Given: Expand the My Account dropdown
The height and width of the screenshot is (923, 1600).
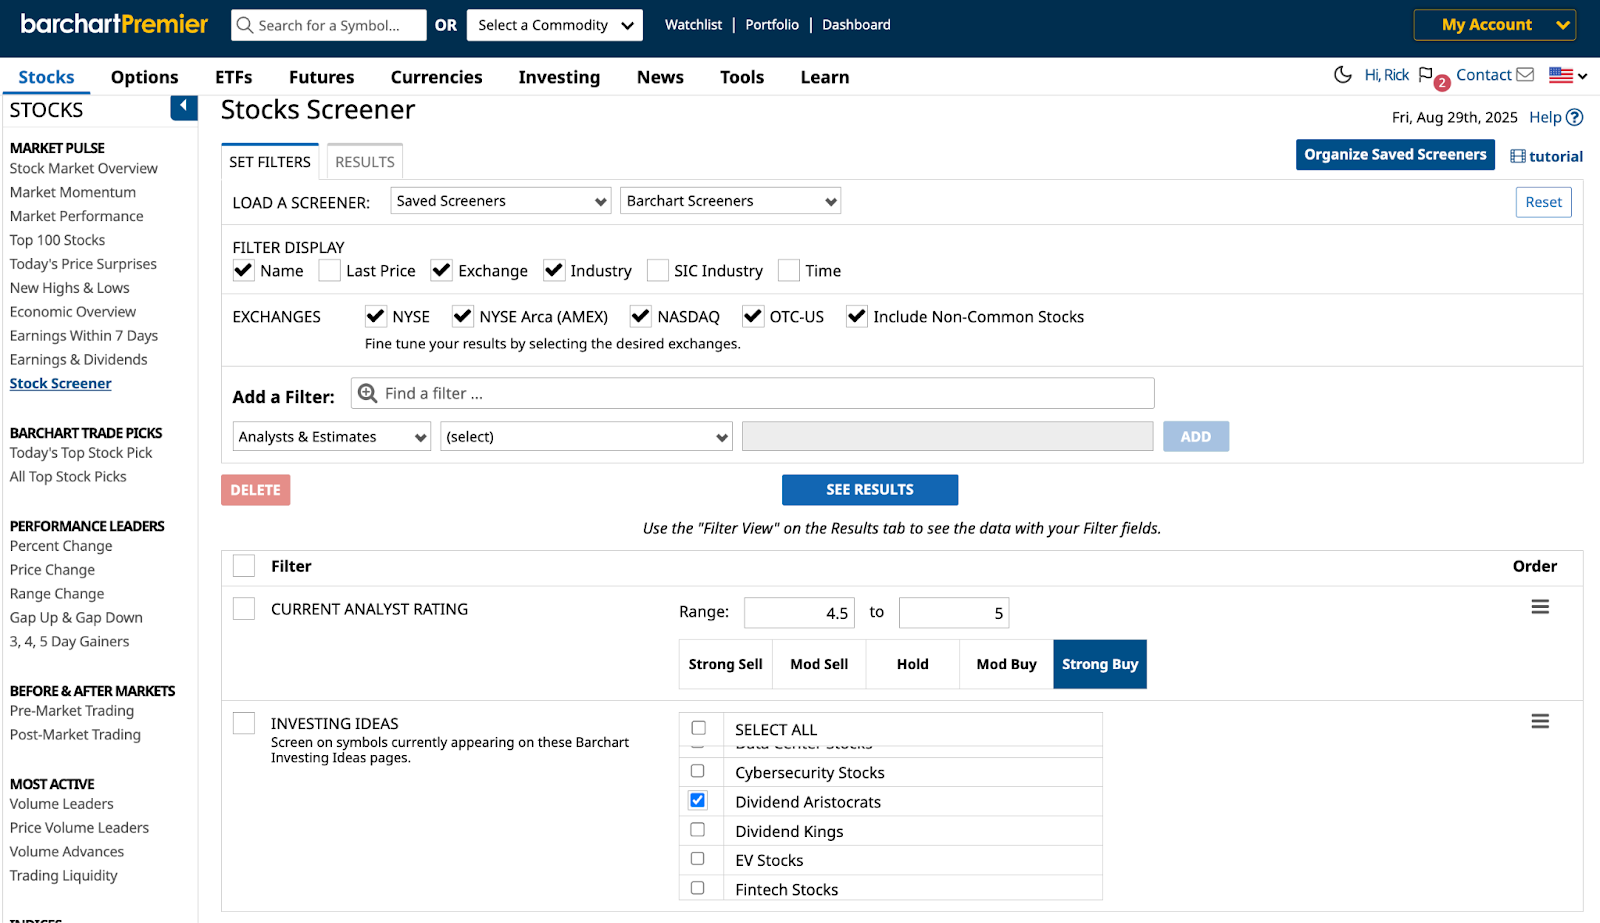Looking at the screenshot, I should coord(1494,25).
